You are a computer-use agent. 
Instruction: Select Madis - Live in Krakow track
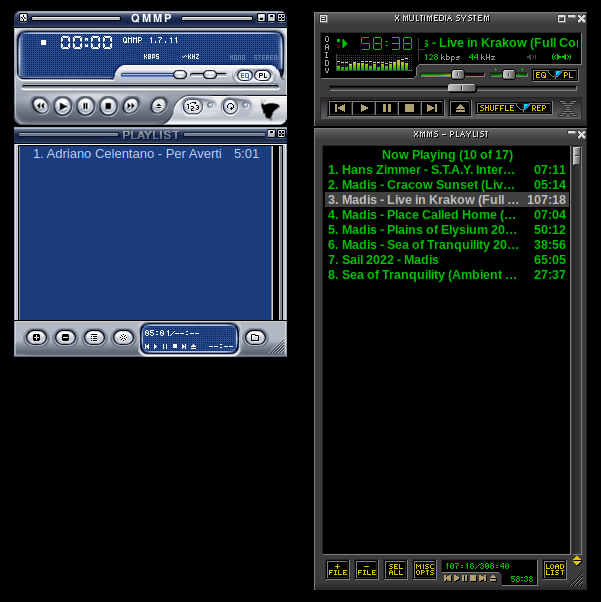(447, 200)
